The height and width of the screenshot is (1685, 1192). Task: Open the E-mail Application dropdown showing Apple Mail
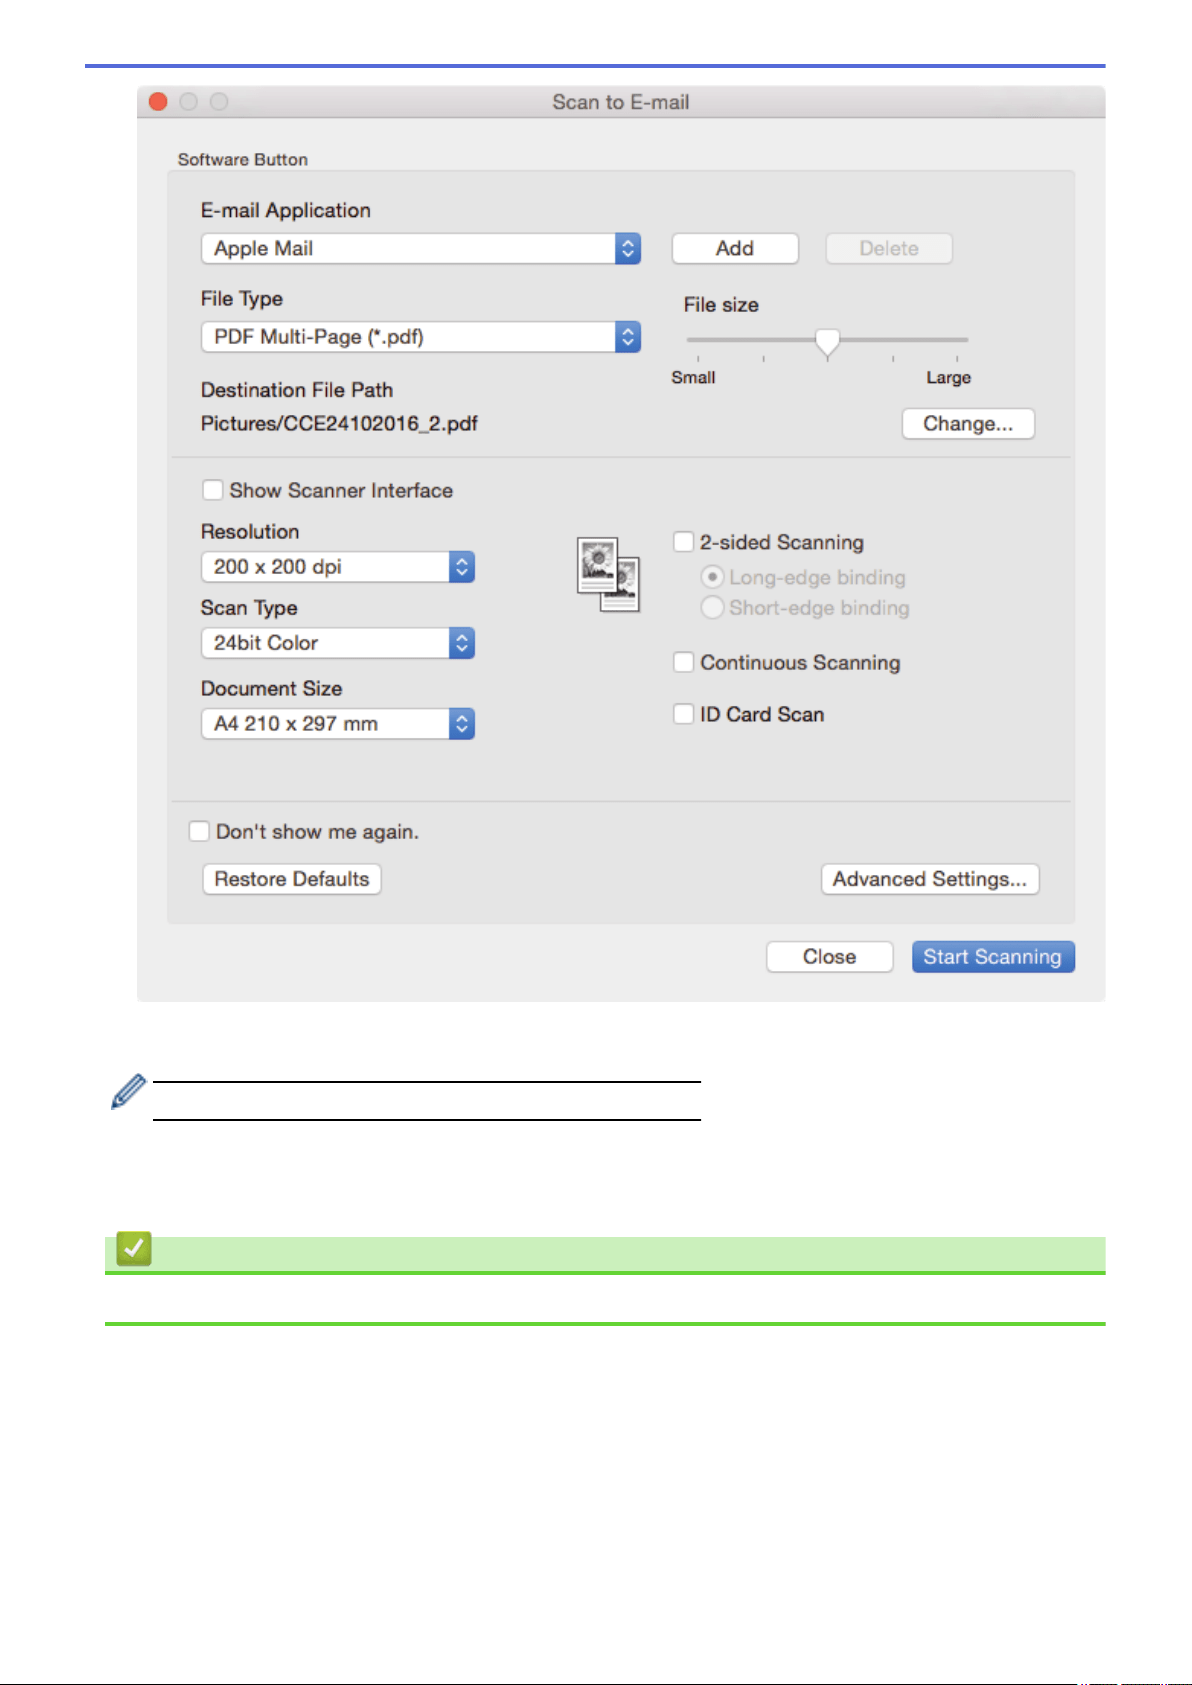coord(421,248)
